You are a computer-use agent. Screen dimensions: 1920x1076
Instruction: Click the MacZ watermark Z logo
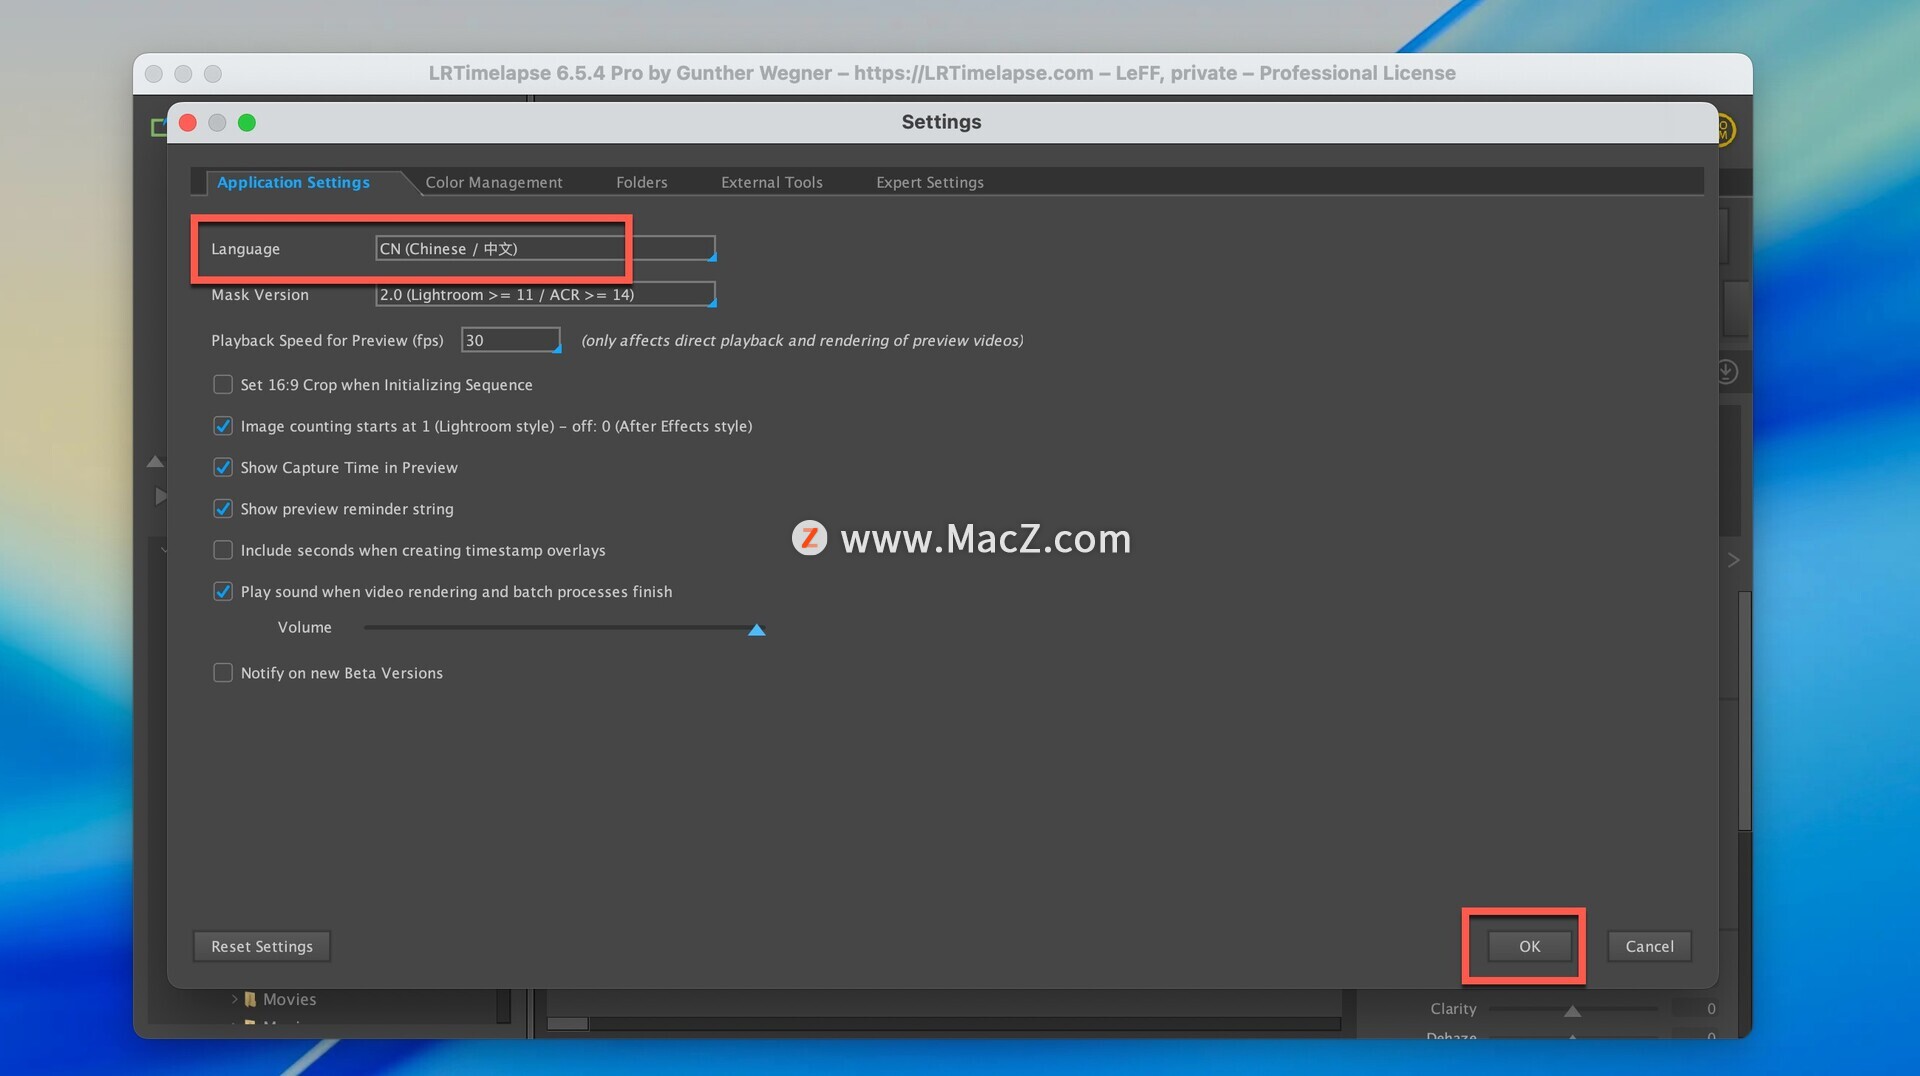tap(809, 538)
